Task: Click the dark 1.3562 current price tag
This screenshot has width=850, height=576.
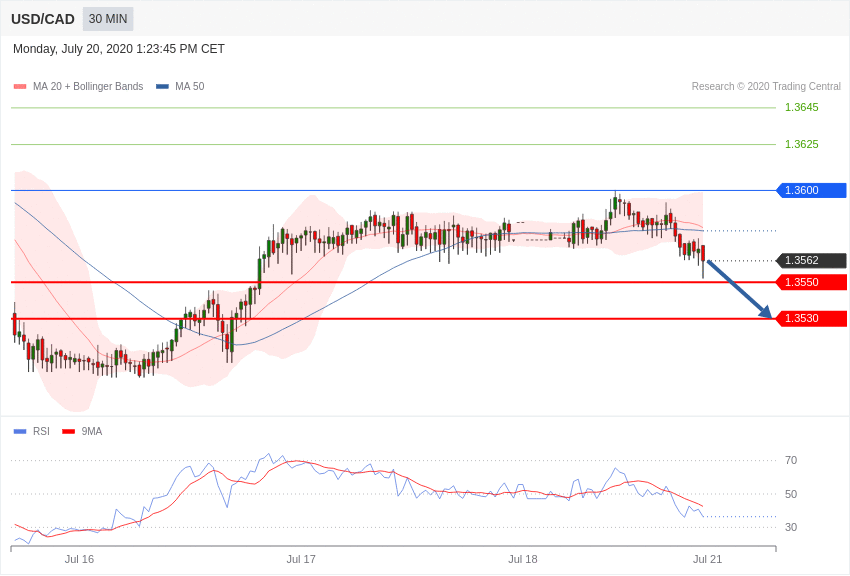Action: point(812,260)
